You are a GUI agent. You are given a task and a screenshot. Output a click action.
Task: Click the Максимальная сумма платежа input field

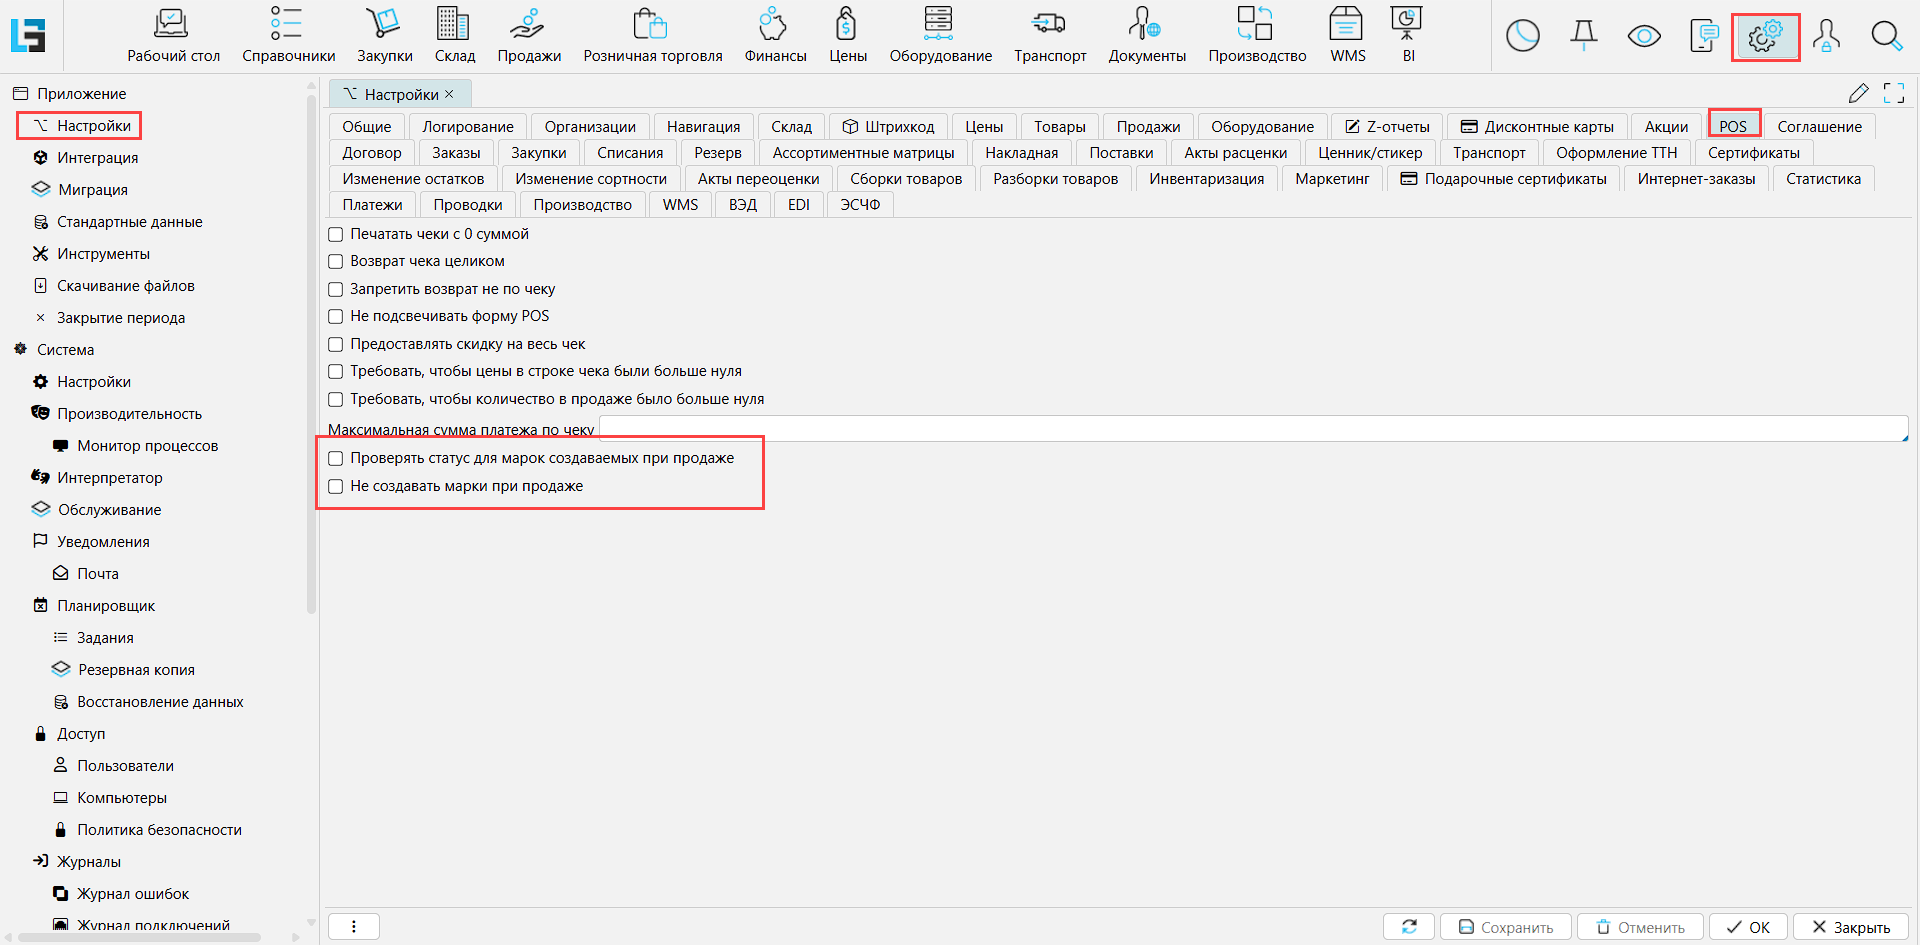pos(1250,429)
